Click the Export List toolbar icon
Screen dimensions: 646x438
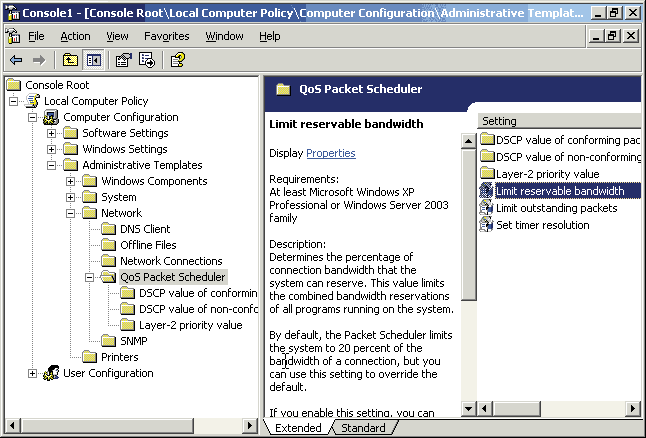[146, 60]
